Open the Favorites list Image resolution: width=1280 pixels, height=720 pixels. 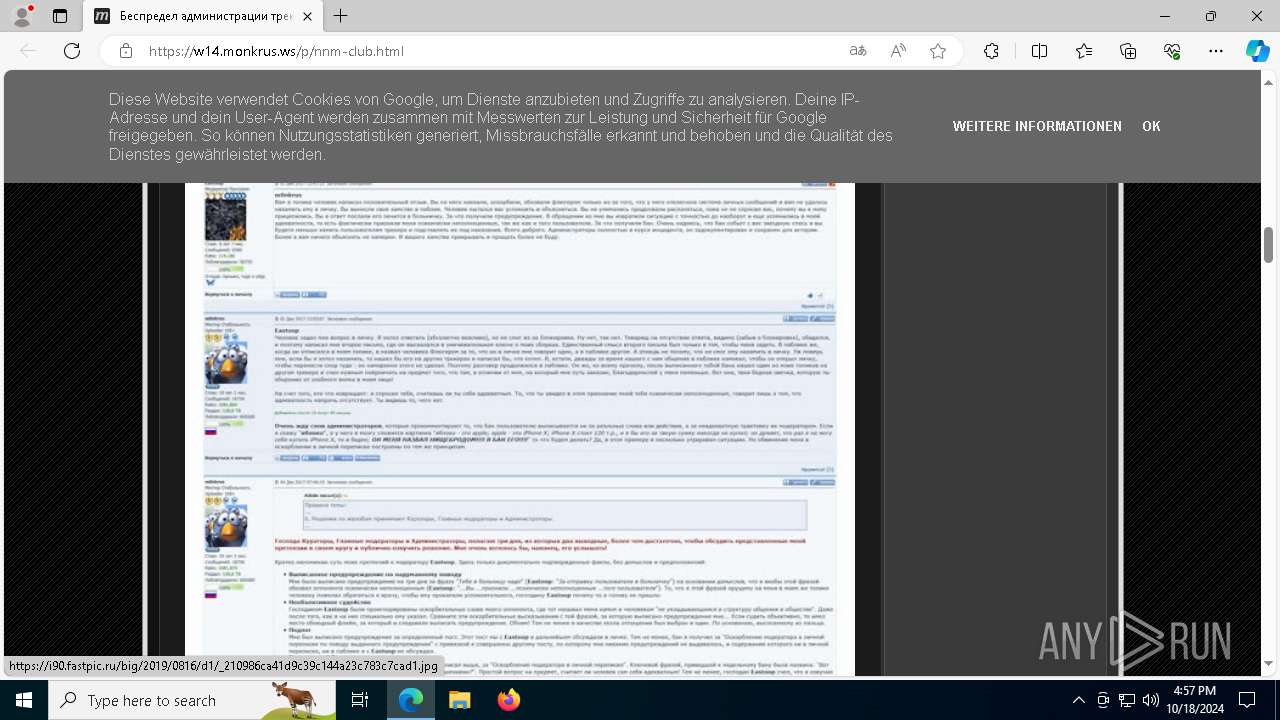[1084, 51]
